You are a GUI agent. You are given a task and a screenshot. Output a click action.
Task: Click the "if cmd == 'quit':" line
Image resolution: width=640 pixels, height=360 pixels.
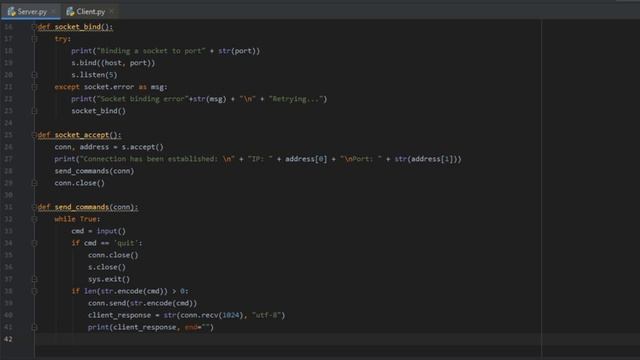click(107, 243)
